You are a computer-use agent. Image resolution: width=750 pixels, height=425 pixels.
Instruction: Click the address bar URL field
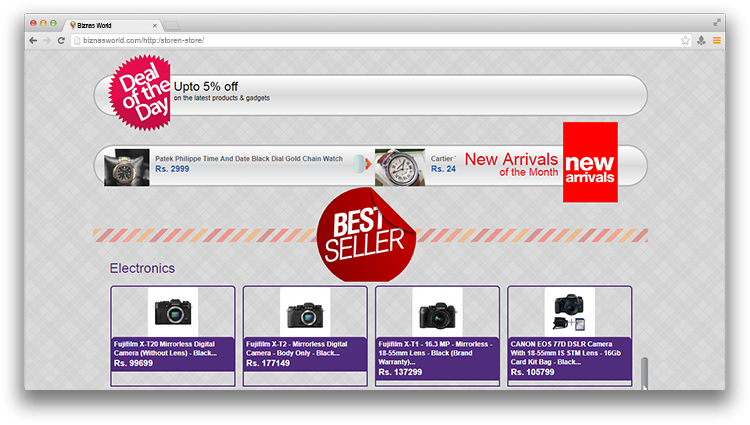pos(370,40)
